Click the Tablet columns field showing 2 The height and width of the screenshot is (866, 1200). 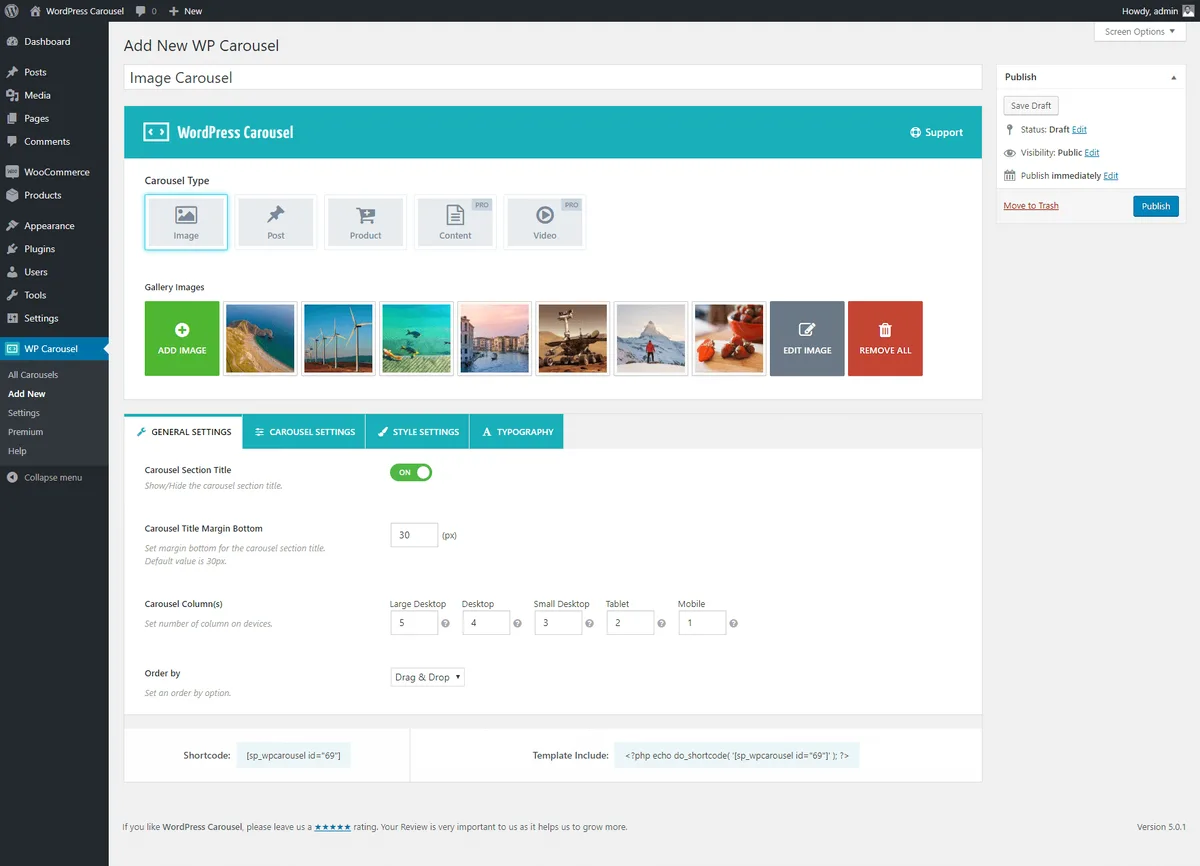pyautogui.click(x=630, y=623)
